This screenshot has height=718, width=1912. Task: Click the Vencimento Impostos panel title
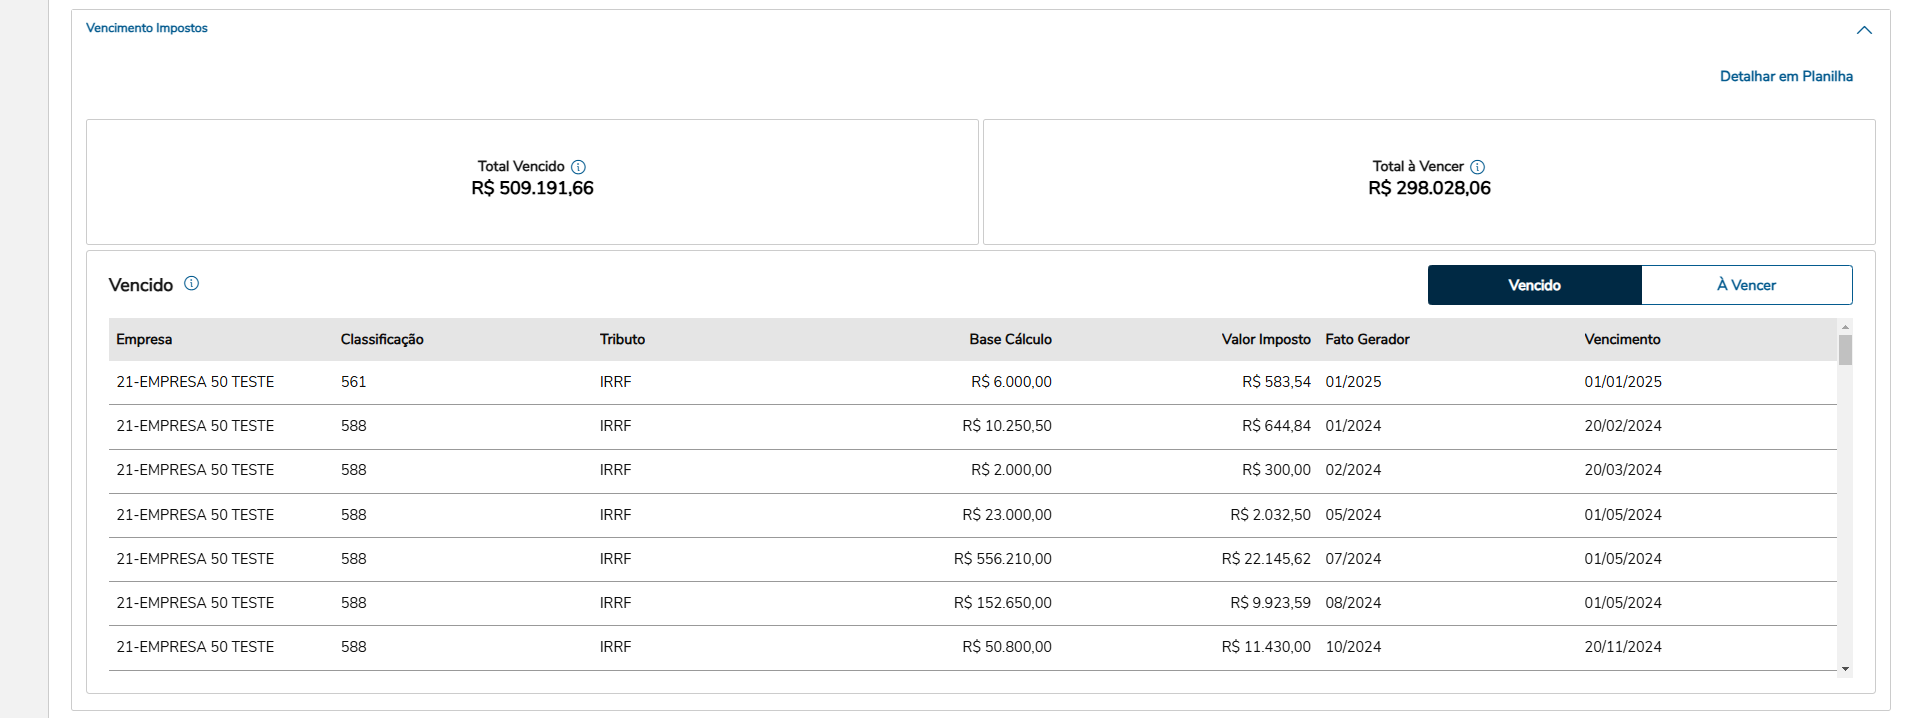click(147, 28)
